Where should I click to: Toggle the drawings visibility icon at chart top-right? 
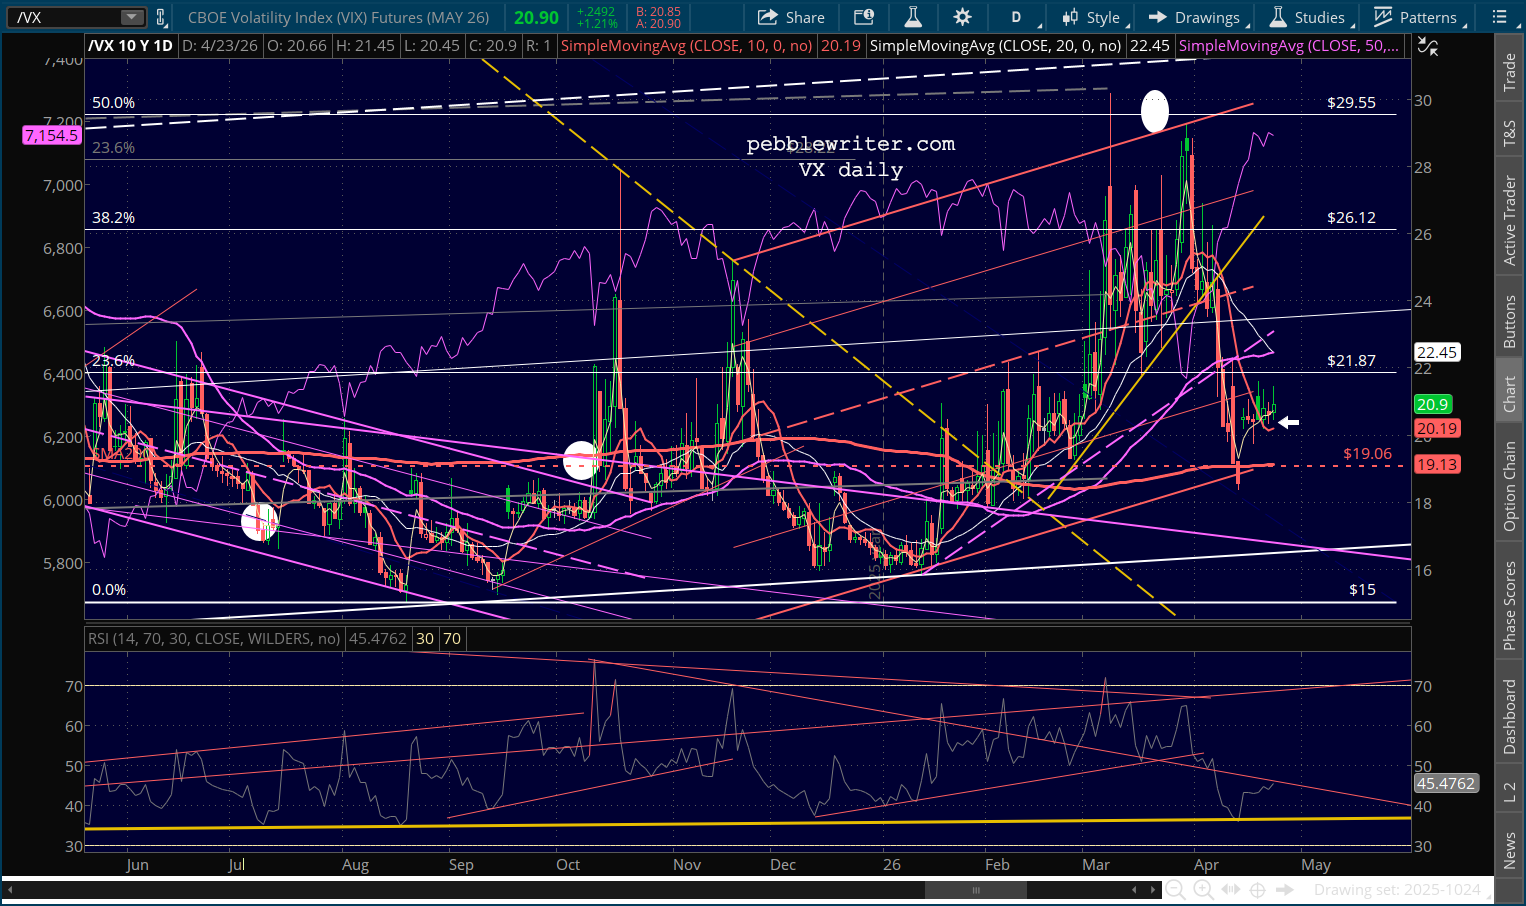[1428, 47]
